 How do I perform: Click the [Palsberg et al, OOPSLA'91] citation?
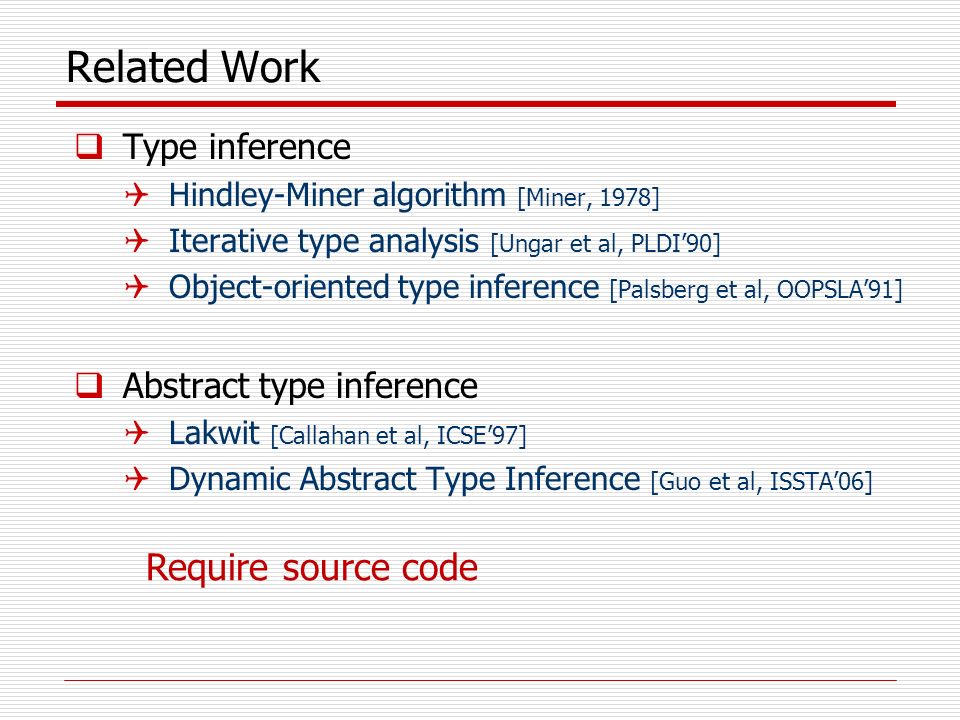(x=756, y=290)
